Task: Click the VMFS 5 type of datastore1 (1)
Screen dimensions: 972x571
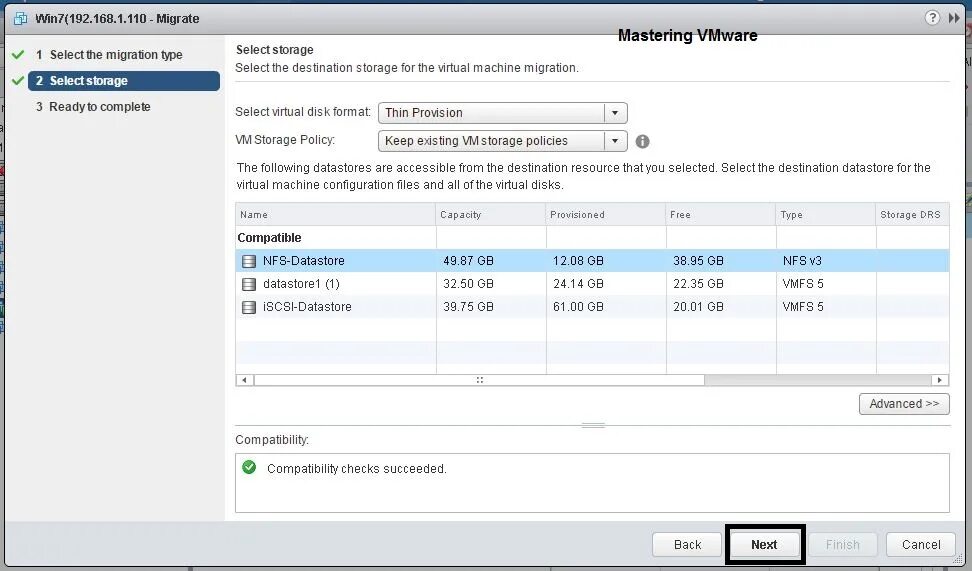Action: click(803, 284)
